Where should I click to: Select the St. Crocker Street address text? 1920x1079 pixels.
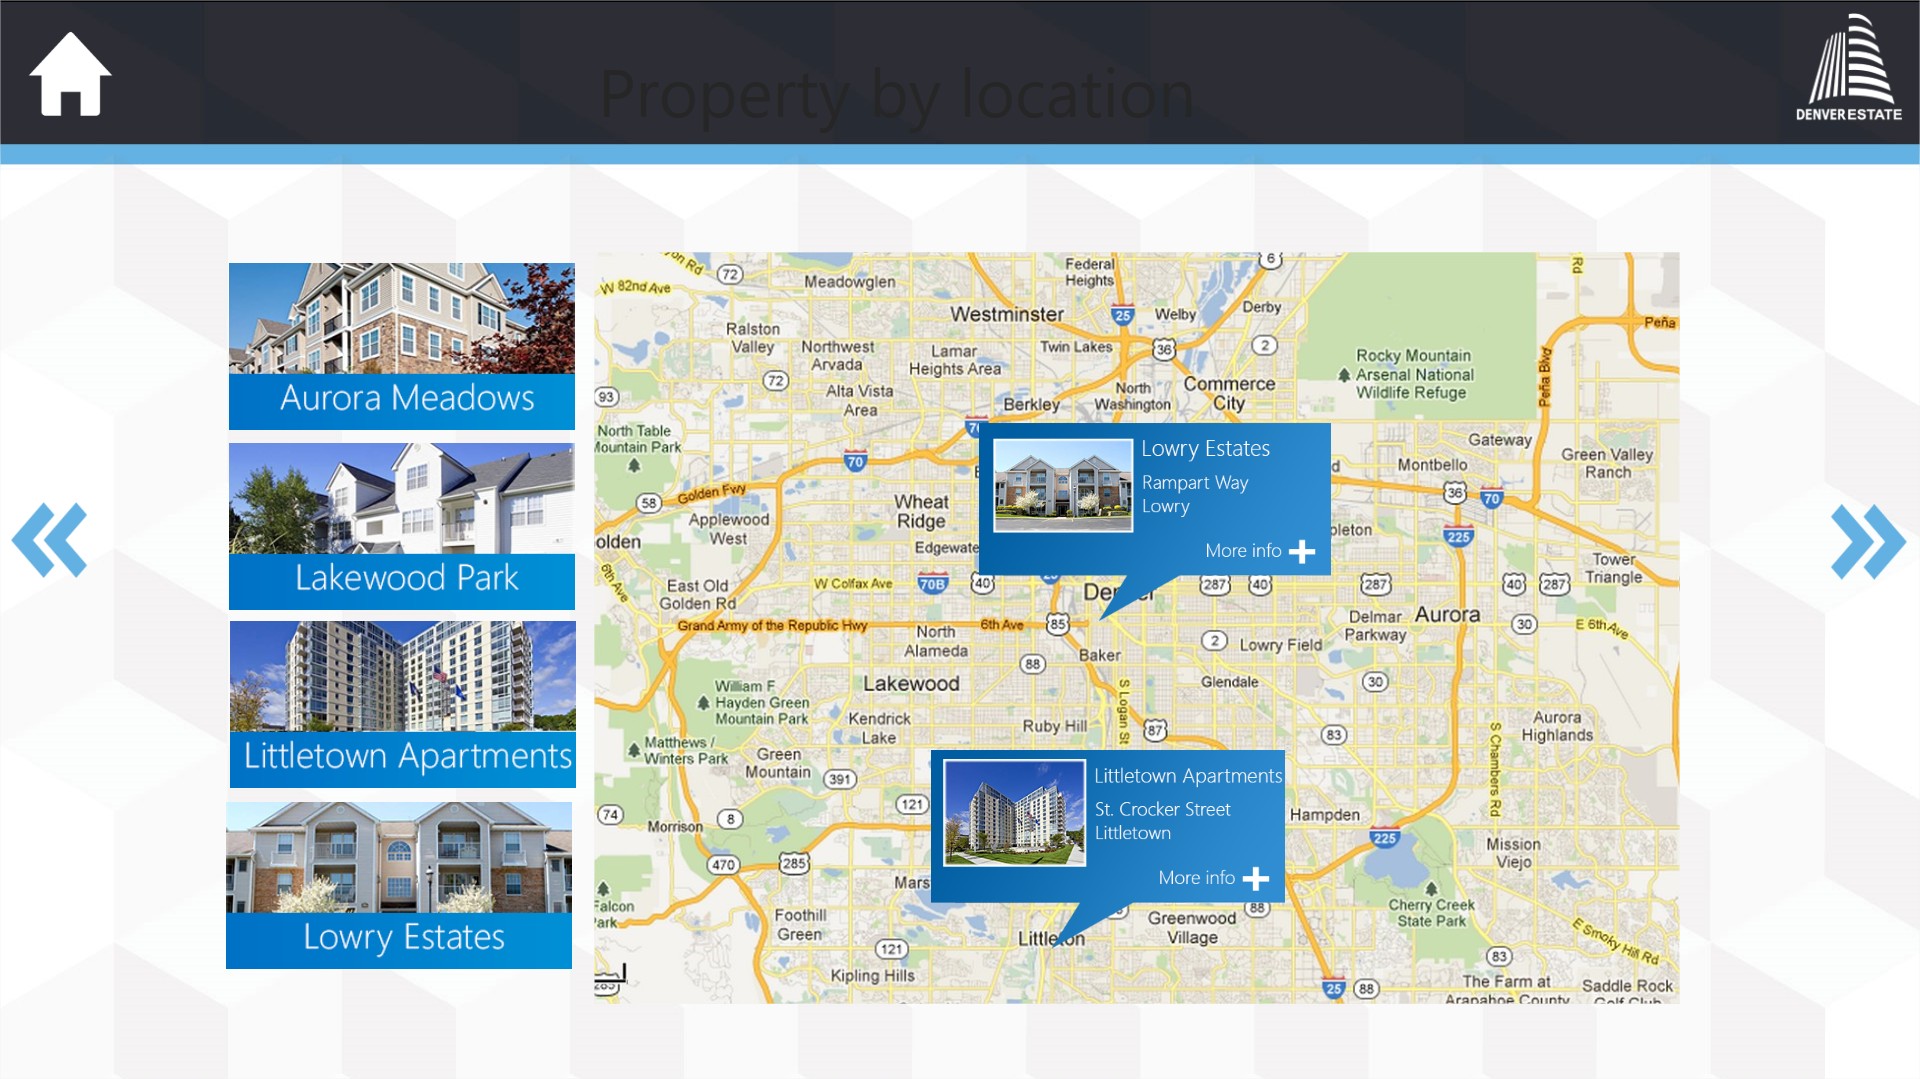1163,809
